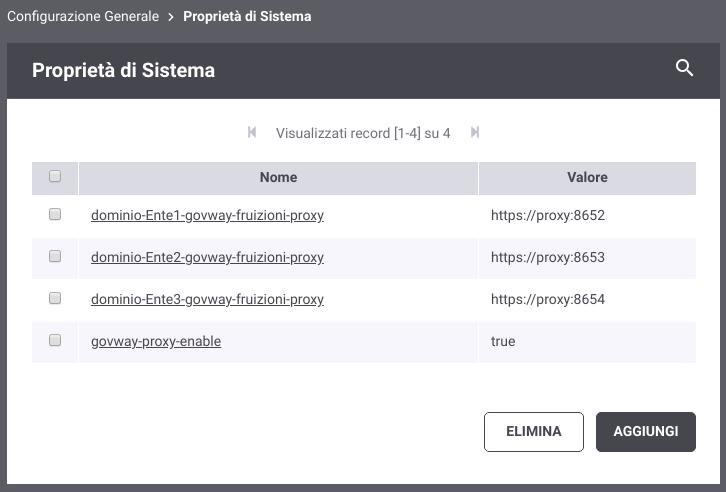This screenshot has height=492, width=726.
Task: Open dominio-Ente2-govway-fruizioni-proxy property link
Action: [x=207, y=257]
